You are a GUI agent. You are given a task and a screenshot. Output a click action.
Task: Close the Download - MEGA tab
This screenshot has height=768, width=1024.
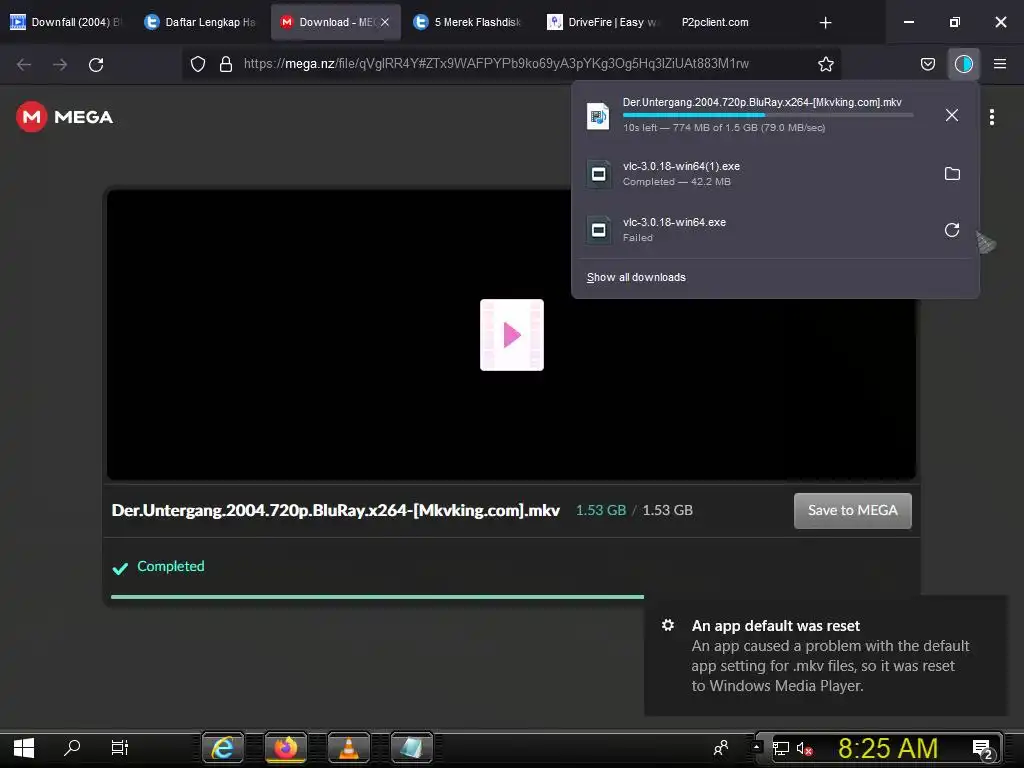click(x=385, y=22)
